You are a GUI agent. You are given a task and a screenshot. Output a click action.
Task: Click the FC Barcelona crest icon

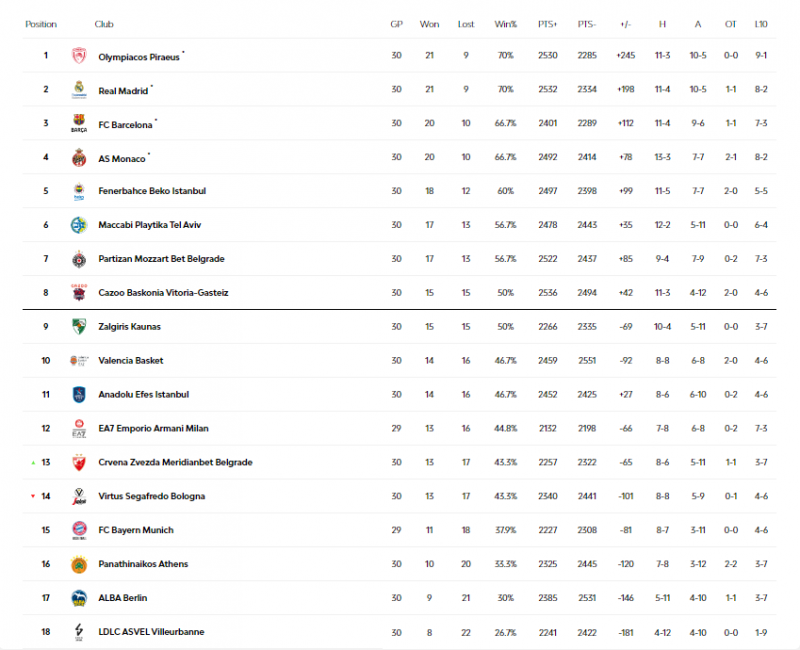pos(79,125)
